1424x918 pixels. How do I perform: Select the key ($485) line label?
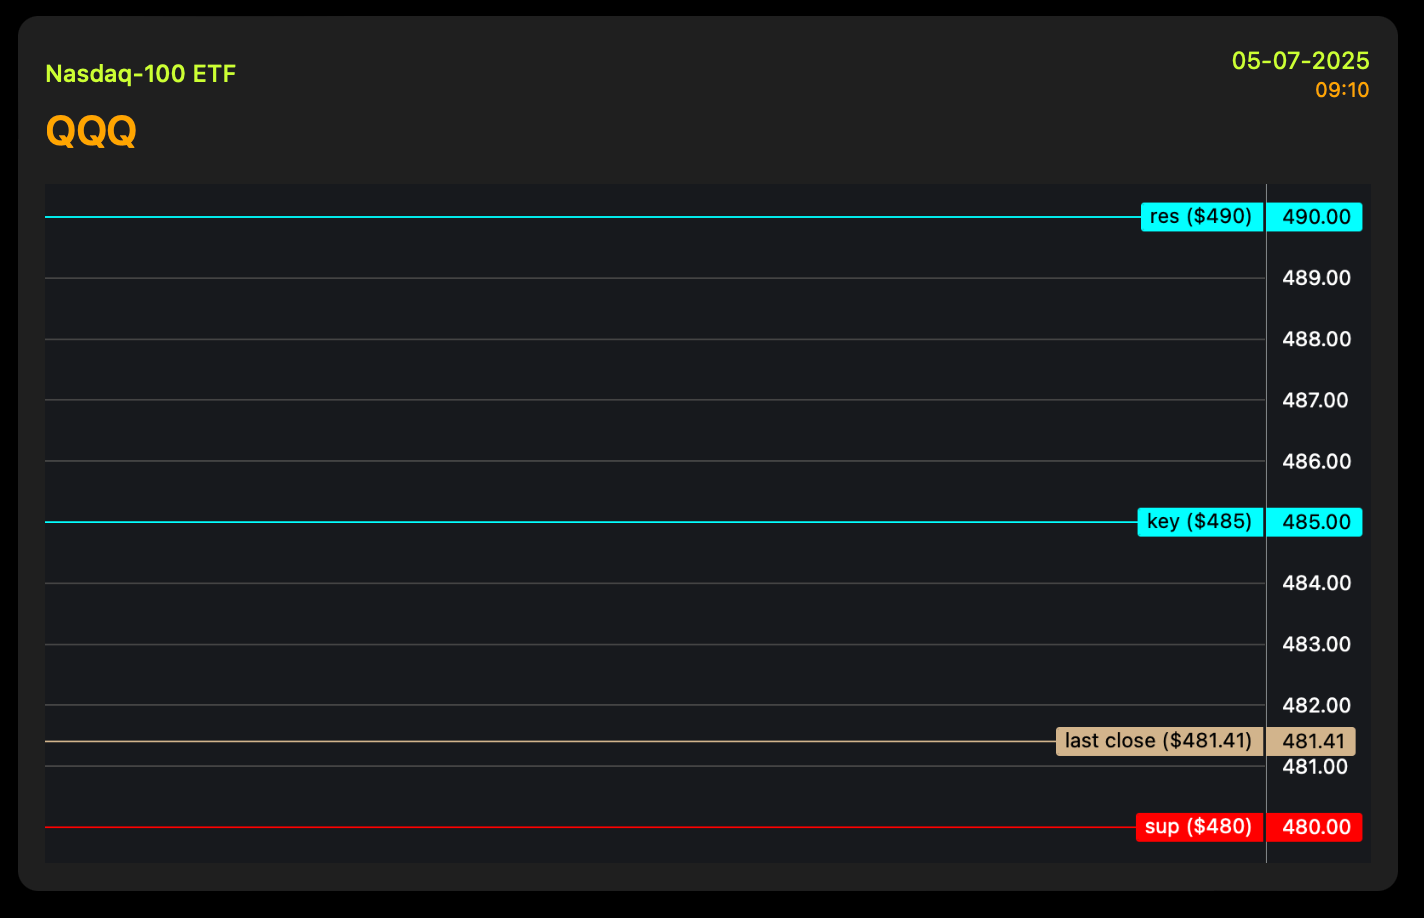[x=1200, y=522]
